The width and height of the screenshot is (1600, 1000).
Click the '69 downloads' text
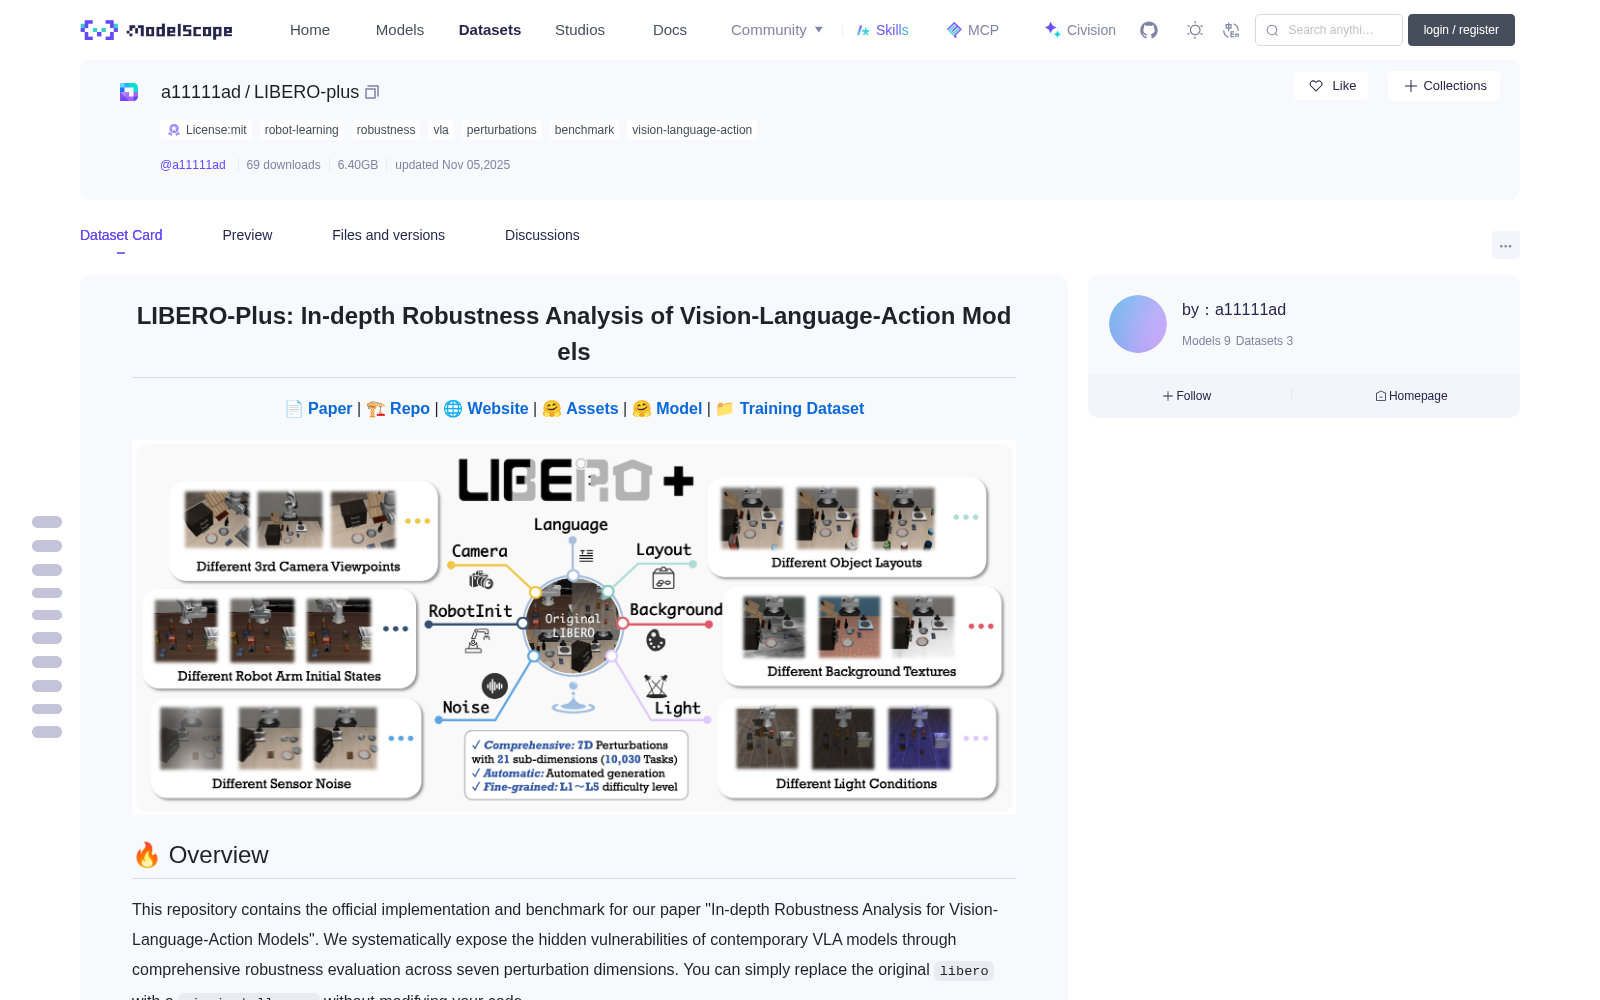283,165
